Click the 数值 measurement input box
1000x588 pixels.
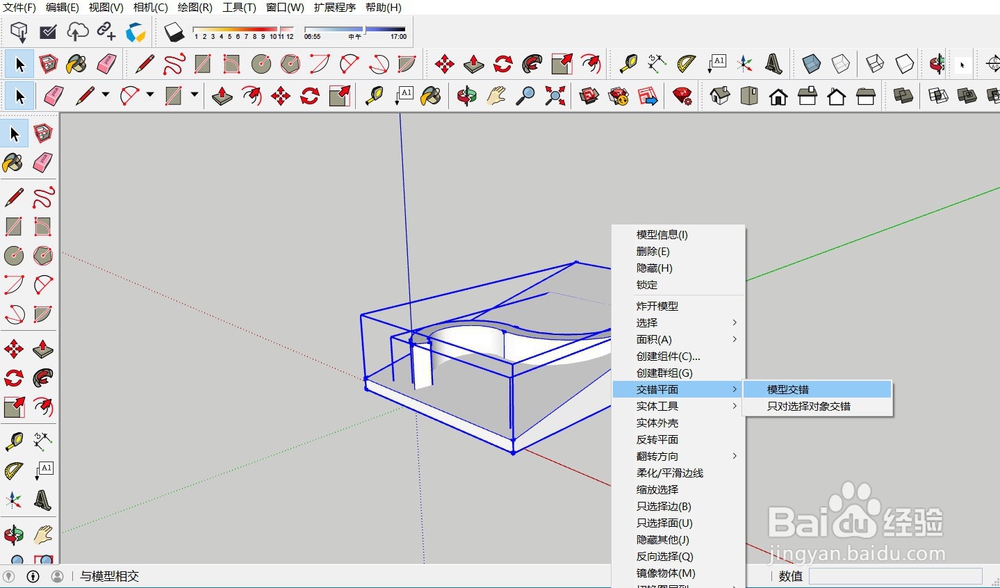click(x=895, y=577)
